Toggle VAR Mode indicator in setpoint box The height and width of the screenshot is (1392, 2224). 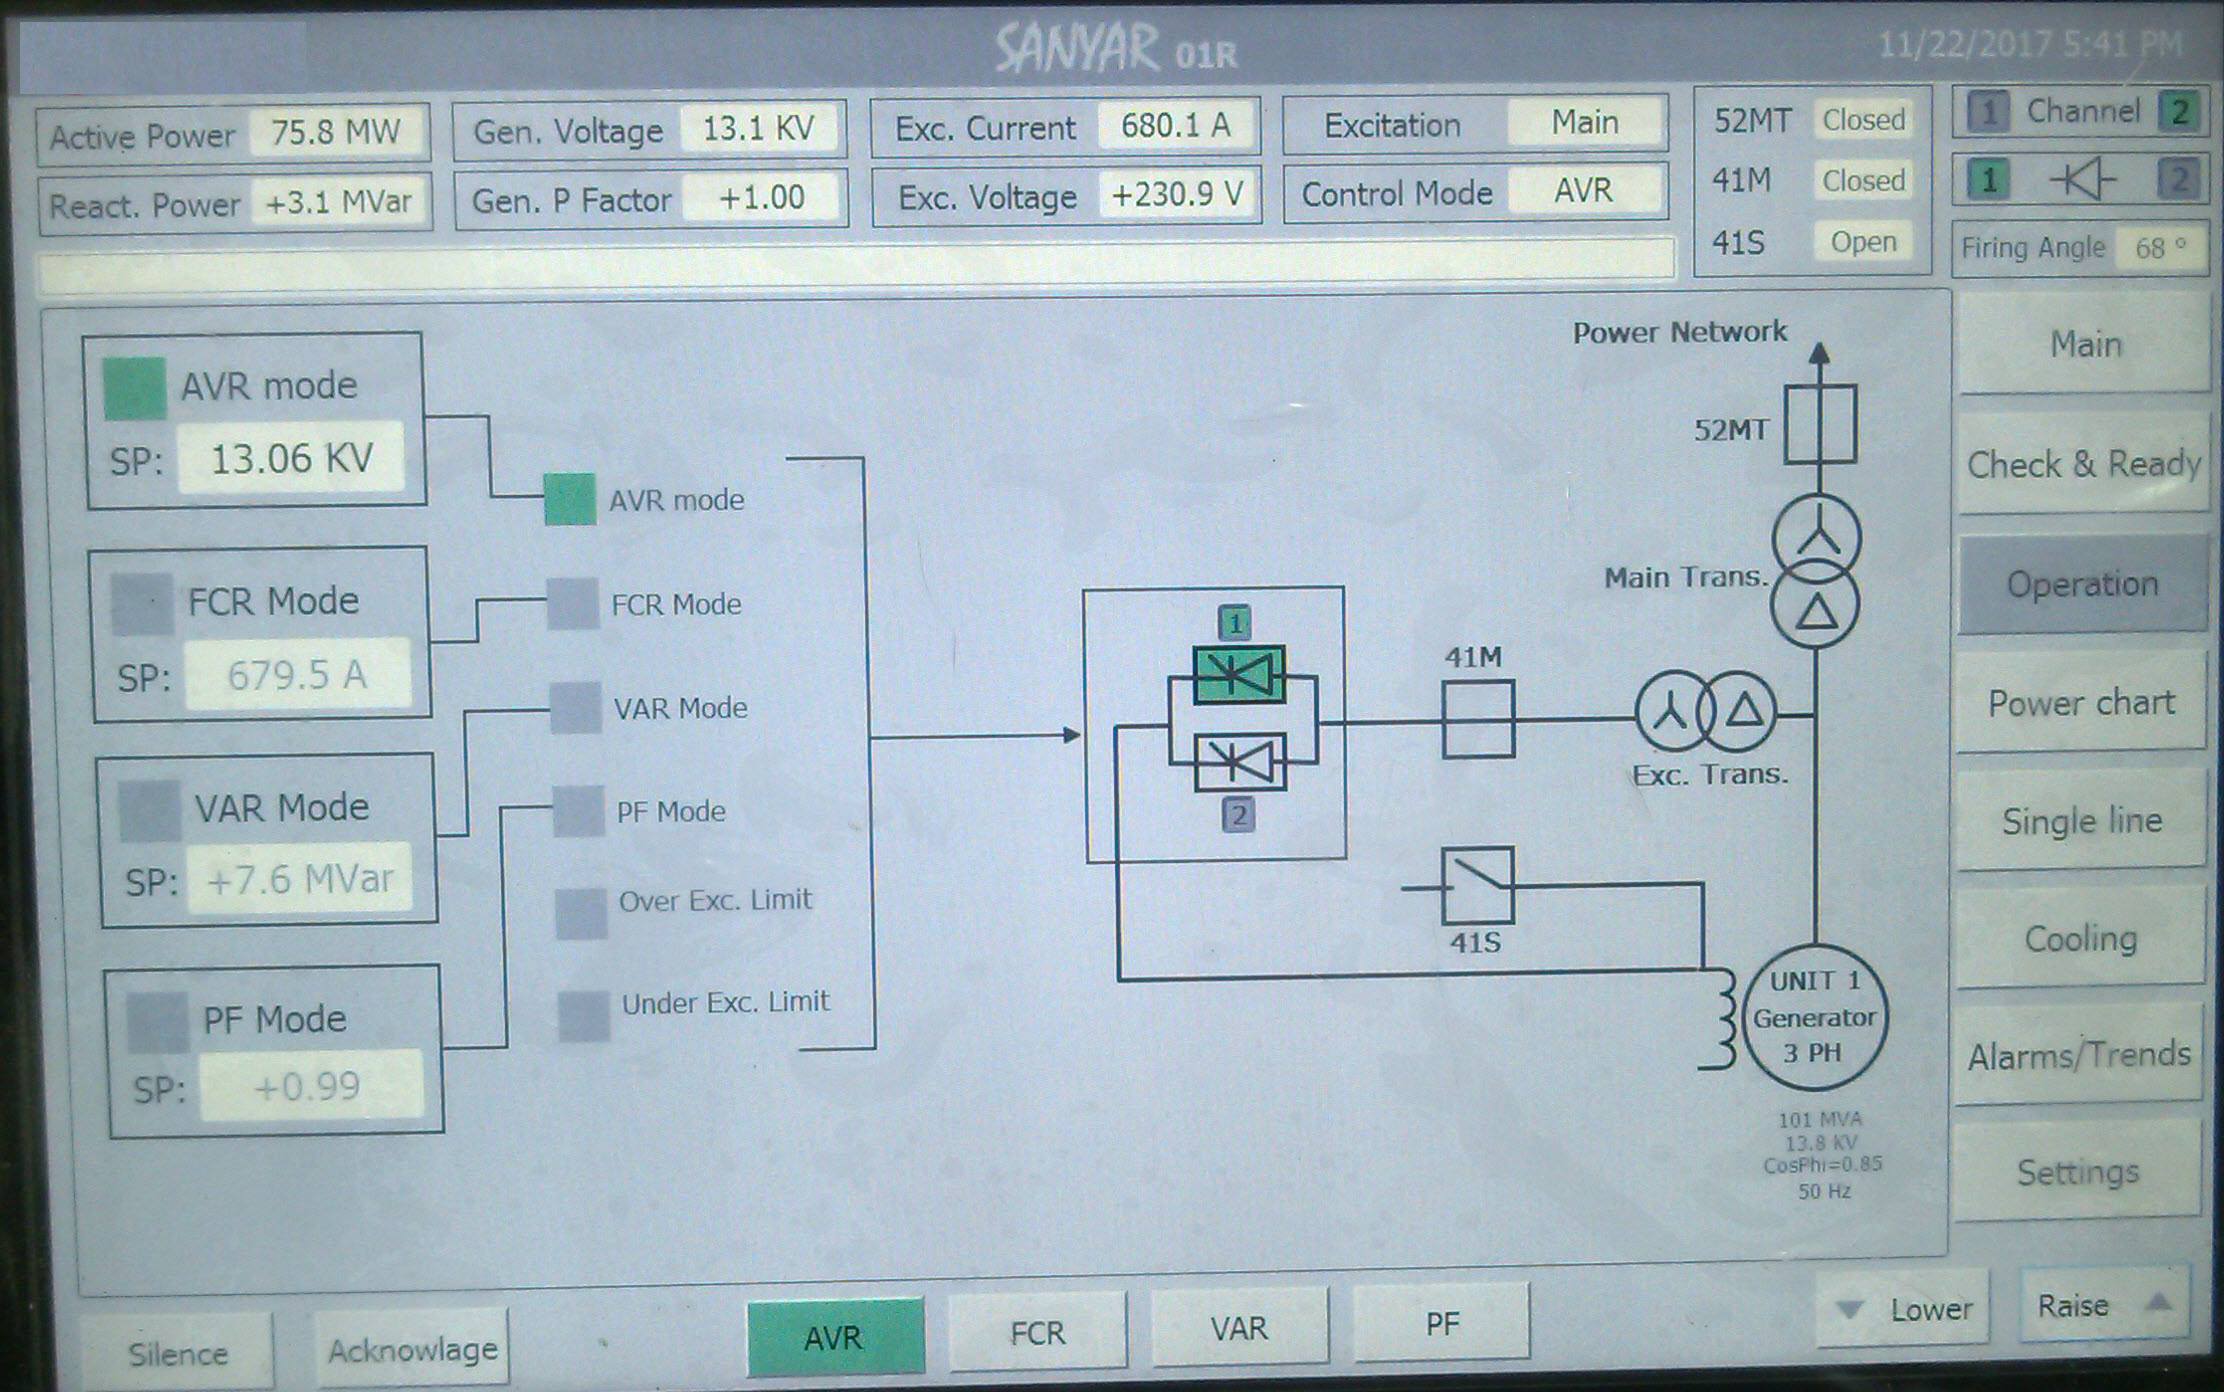[150, 811]
